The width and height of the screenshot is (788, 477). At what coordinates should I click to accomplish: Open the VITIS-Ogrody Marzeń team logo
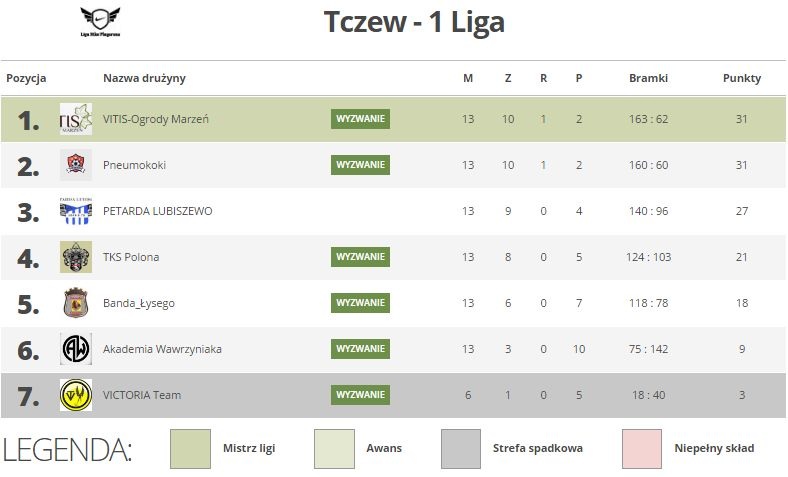tap(76, 119)
